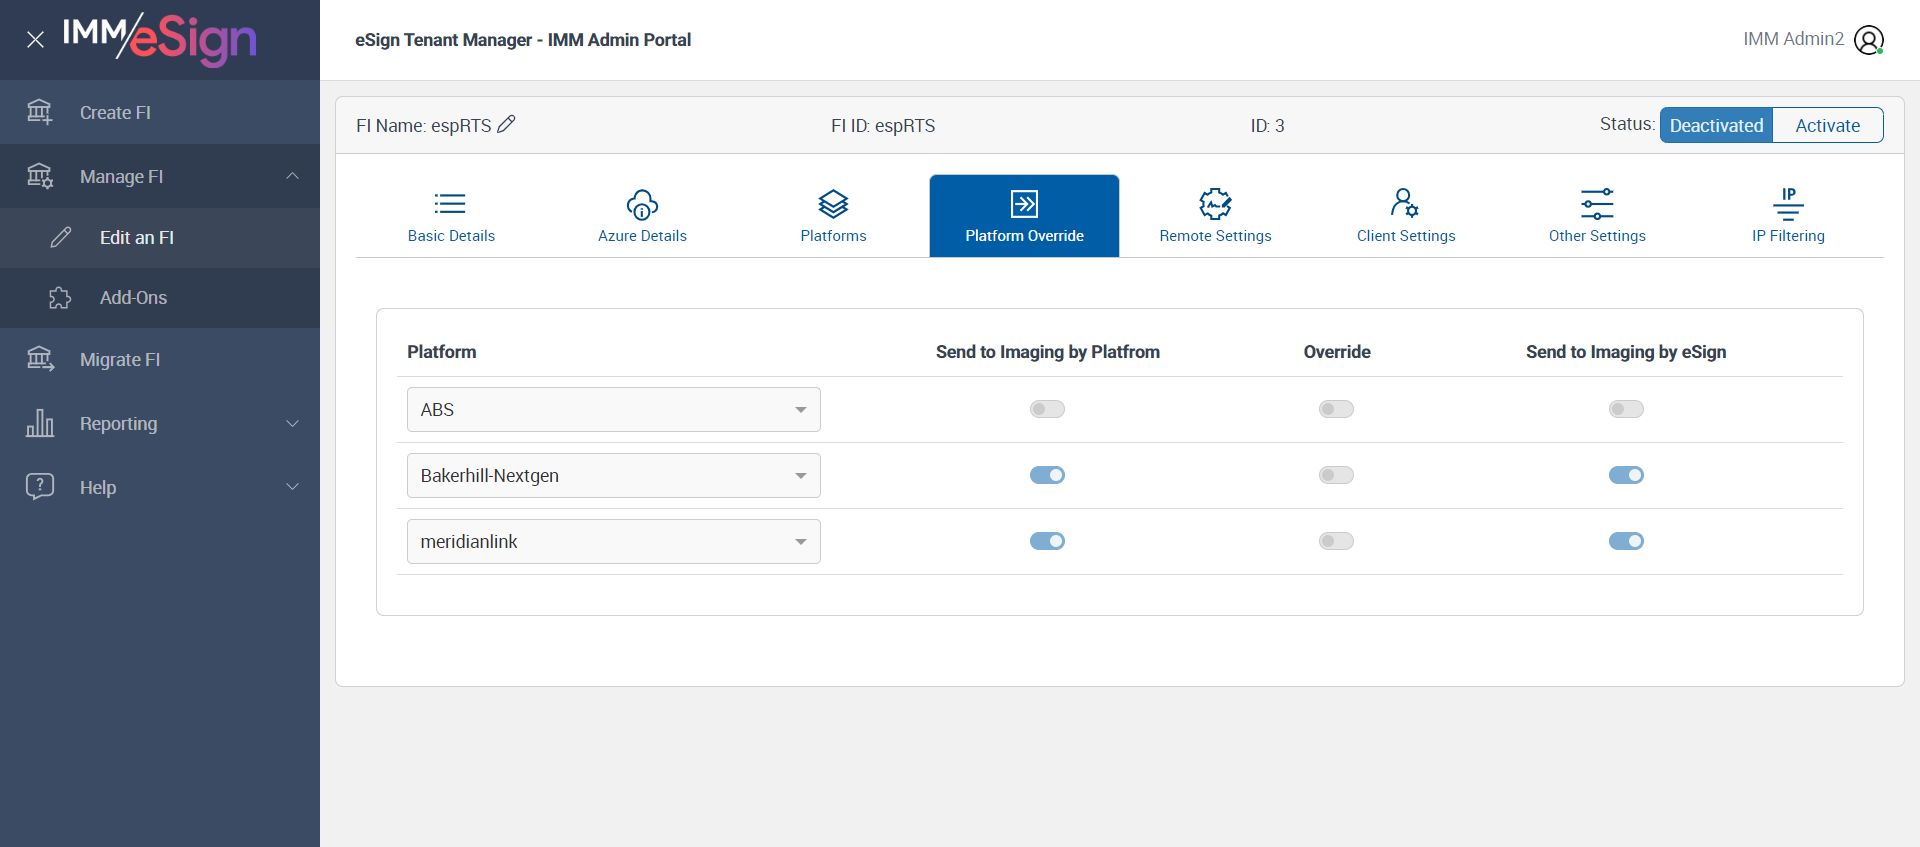Expand the meridianlink platform dropdown
1920x847 pixels.
click(x=613, y=542)
